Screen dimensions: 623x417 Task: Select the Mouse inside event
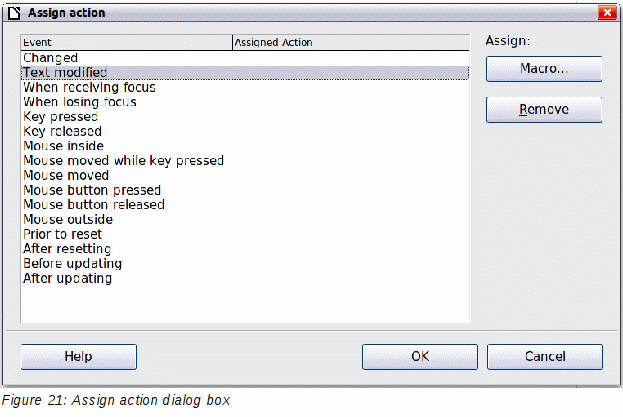[x=245, y=146]
